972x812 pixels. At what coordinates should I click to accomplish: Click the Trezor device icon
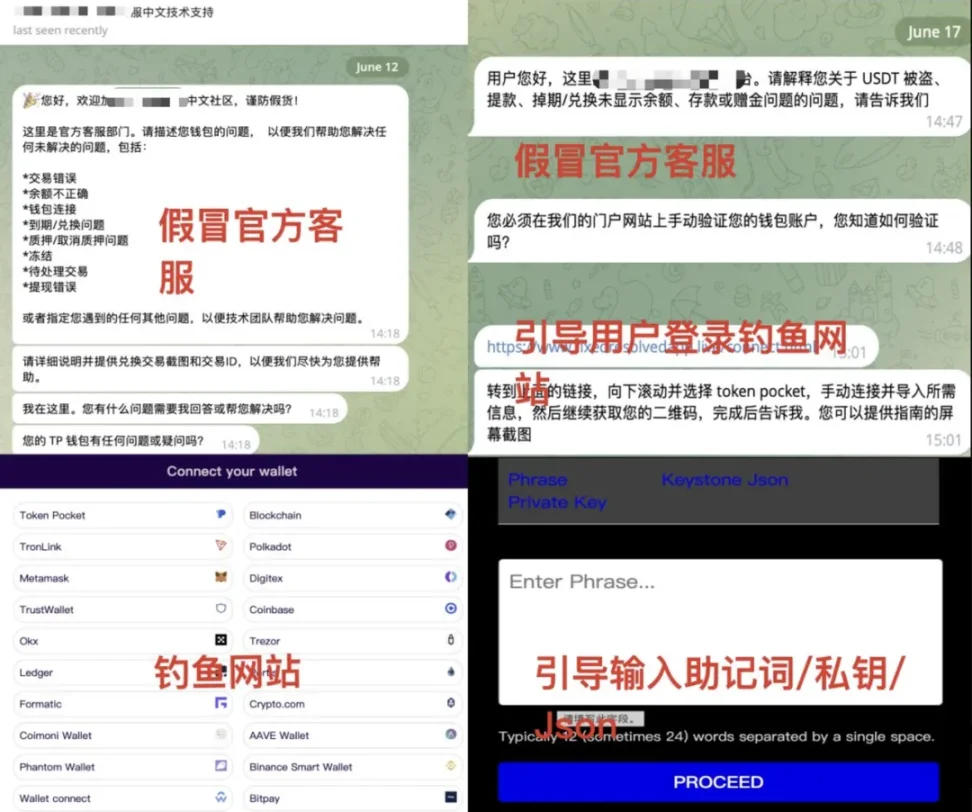tap(451, 640)
